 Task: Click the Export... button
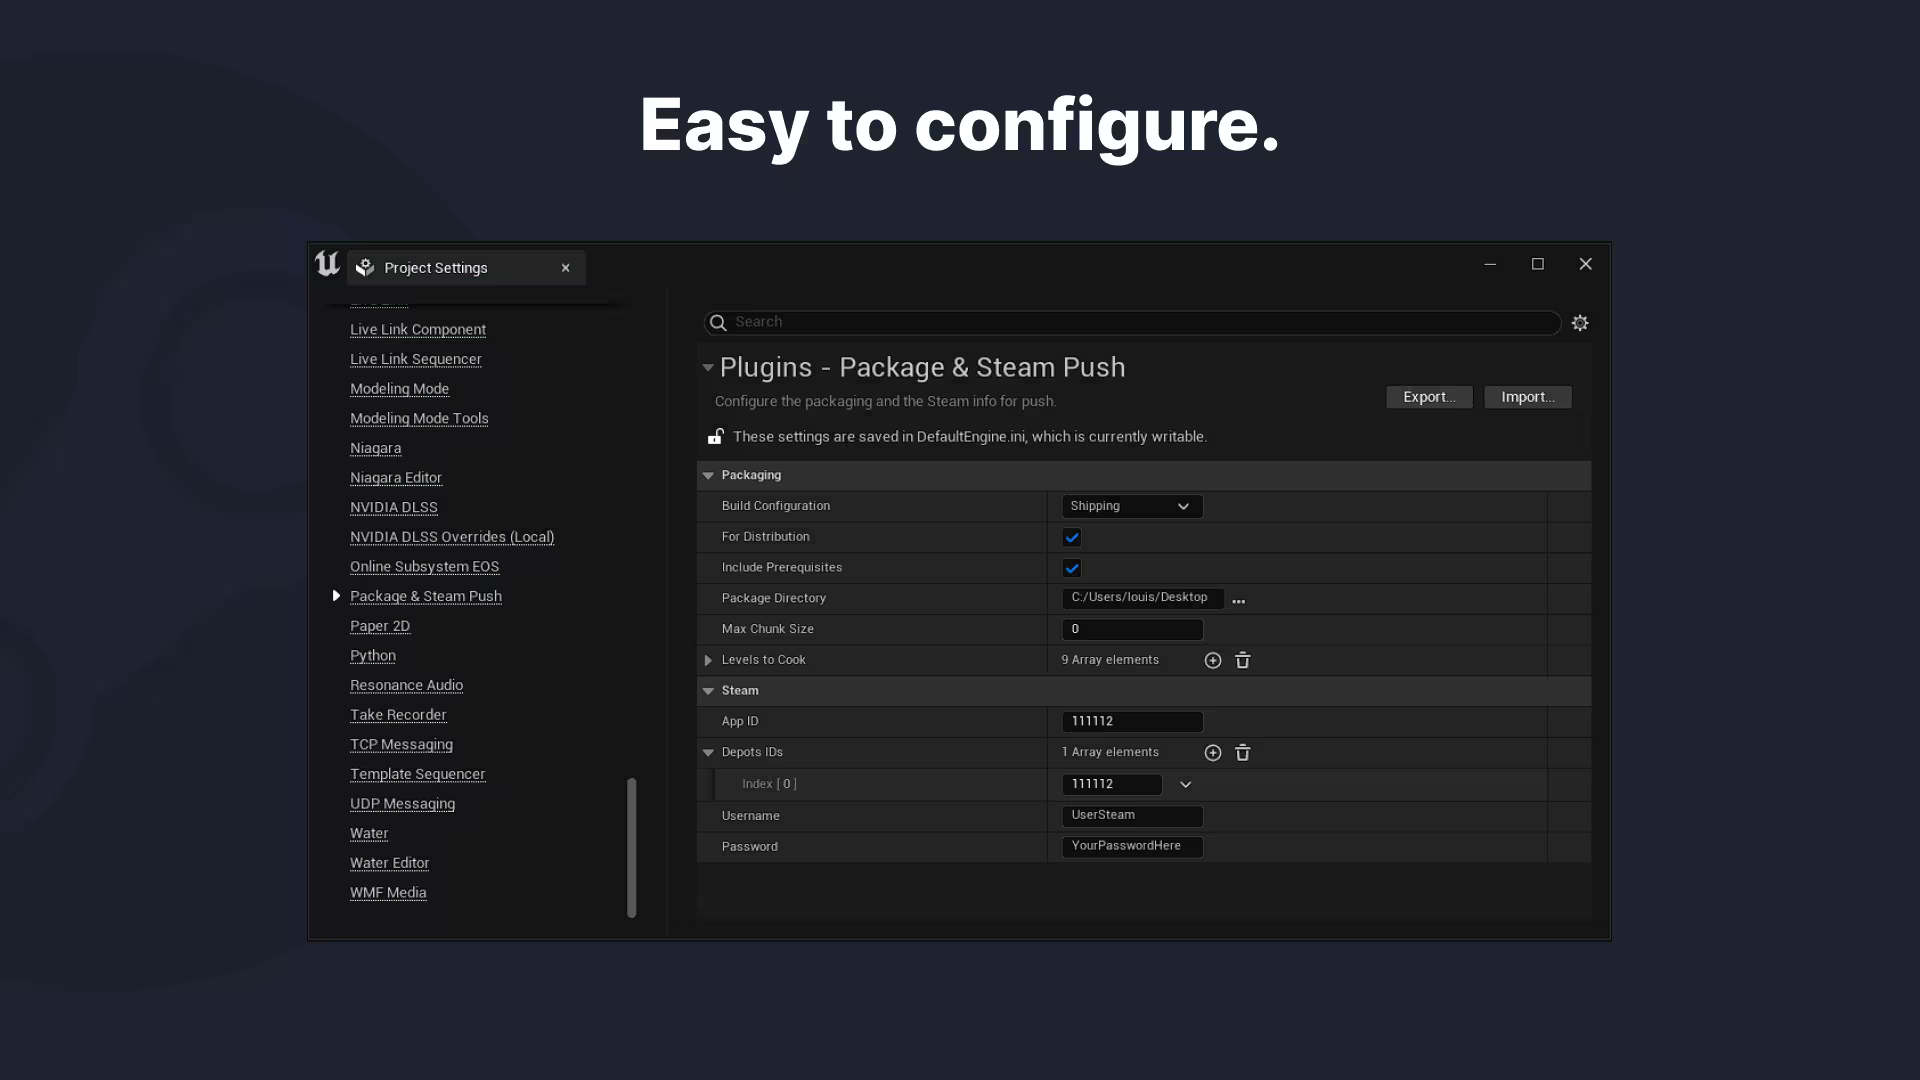point(1429,397)
